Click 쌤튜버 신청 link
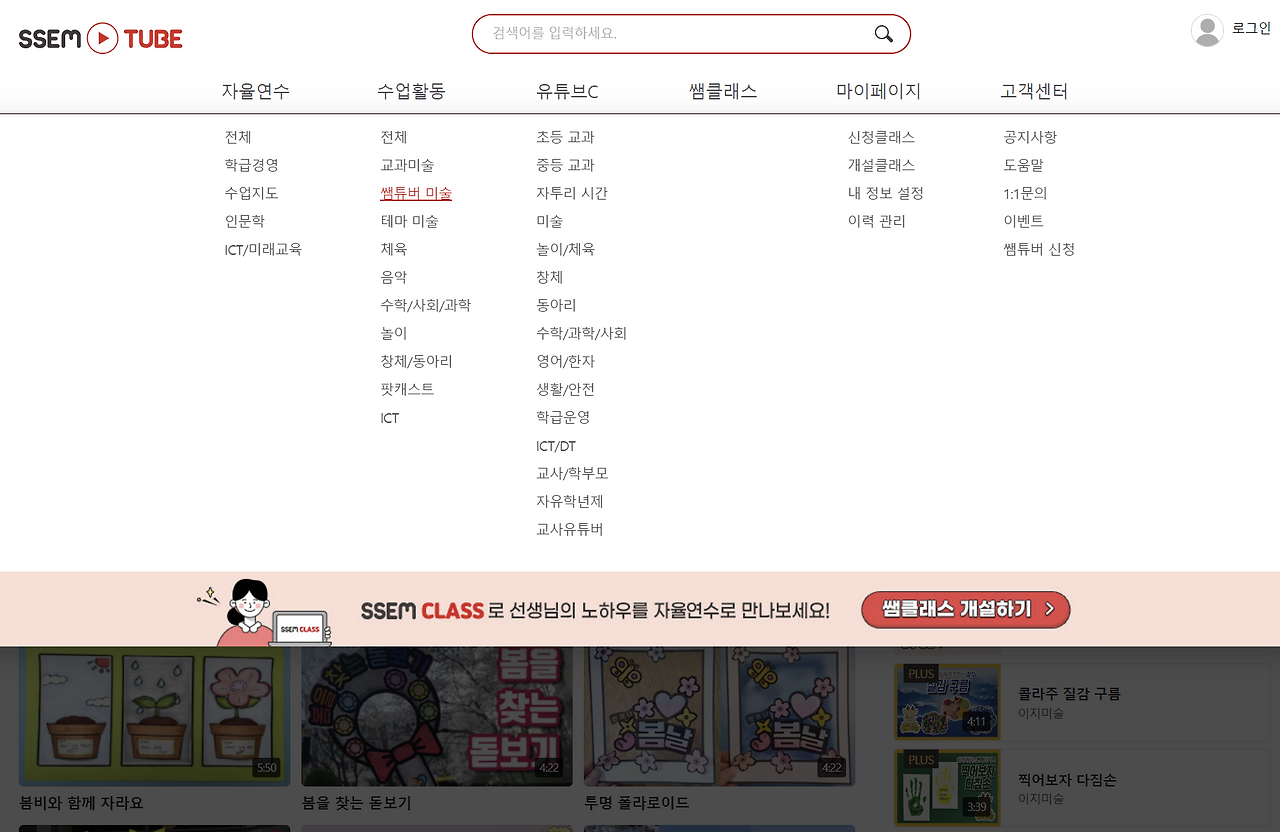Screen dimensions: 1280x832 click(x=1038, y=249)
